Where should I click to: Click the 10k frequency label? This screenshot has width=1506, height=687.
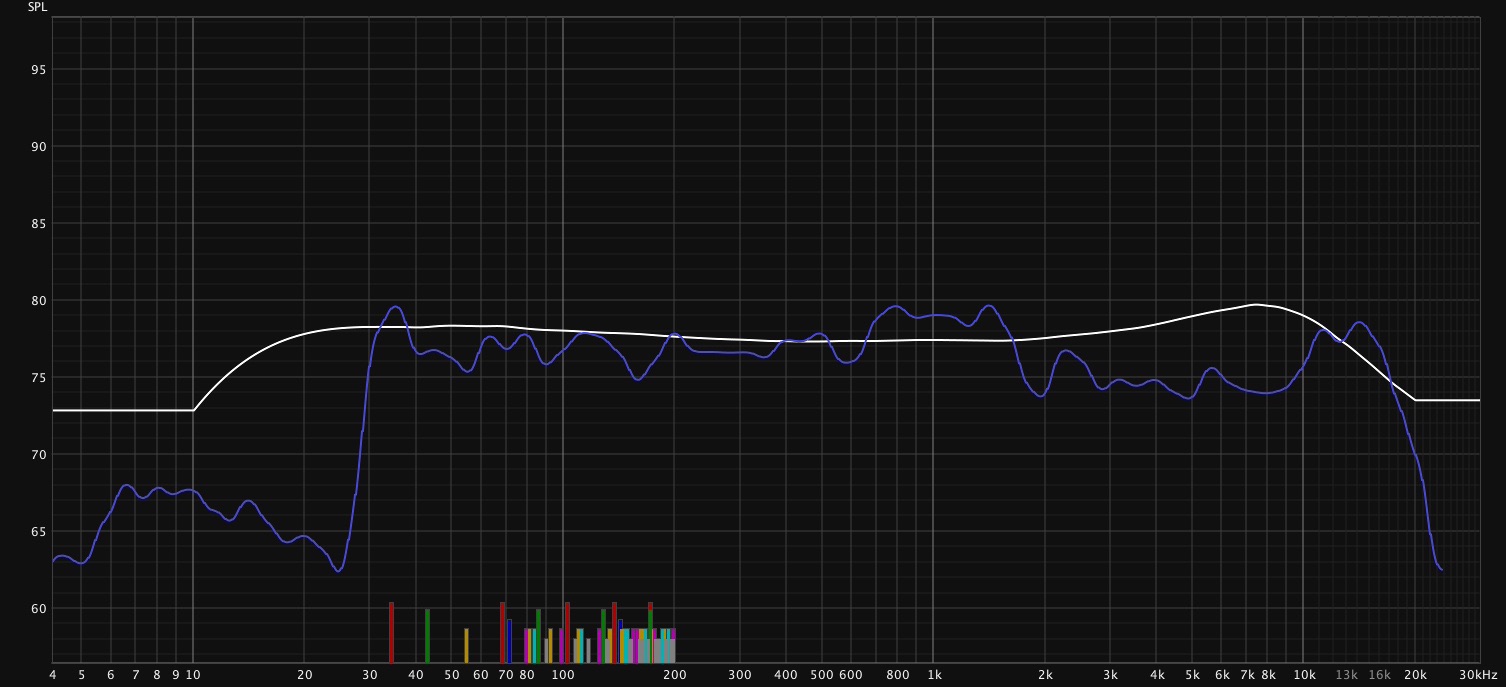tap(1304, 675)
